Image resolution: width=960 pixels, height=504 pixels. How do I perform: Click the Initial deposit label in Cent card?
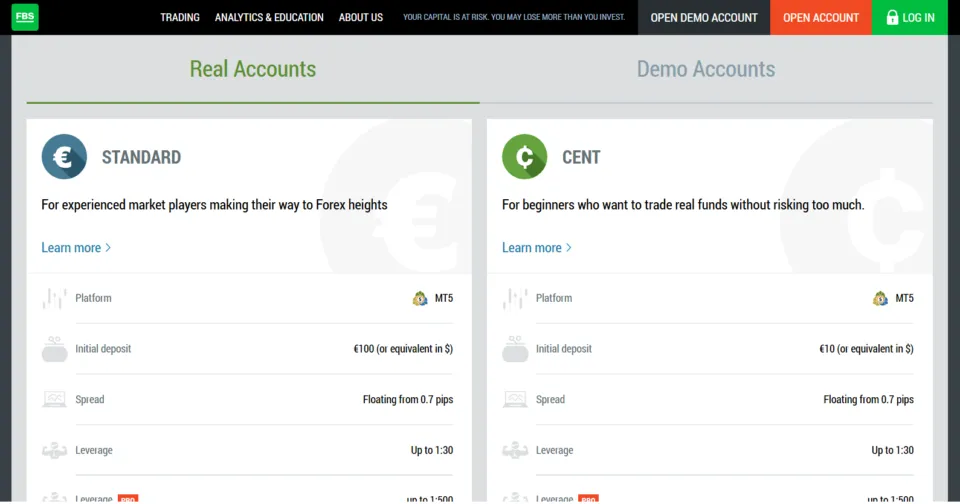click(x=563, y=349)
